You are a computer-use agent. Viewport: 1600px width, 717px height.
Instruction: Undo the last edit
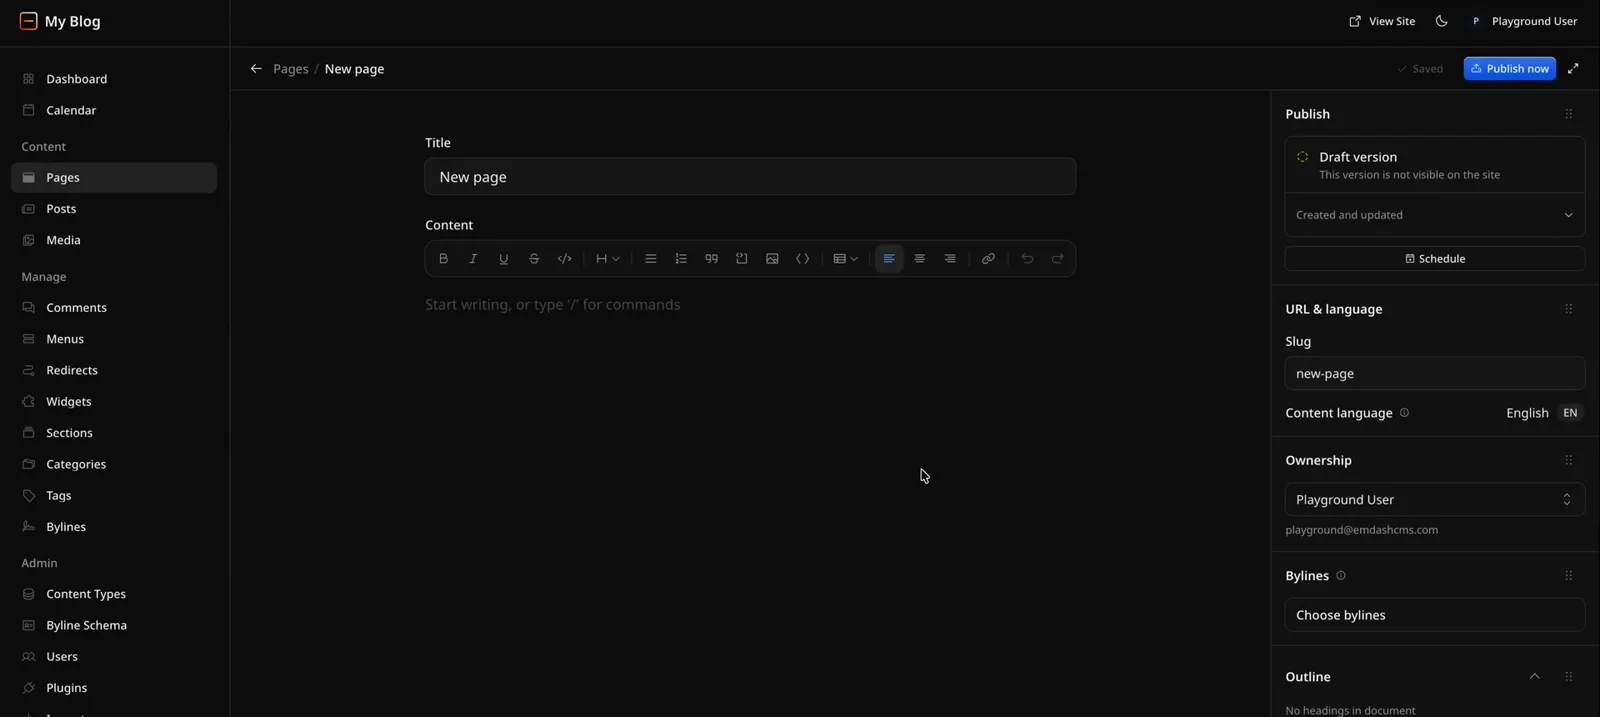[1027, 259]
